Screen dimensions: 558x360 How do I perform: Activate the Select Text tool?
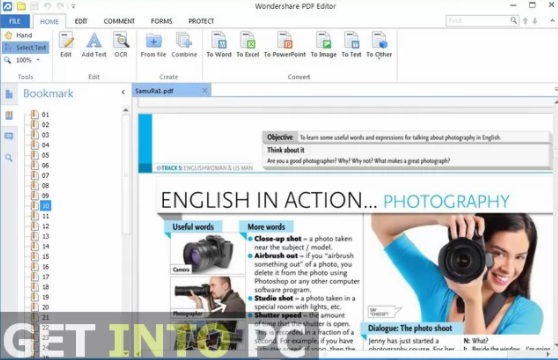pyautogui.click(x=26, y=47)
